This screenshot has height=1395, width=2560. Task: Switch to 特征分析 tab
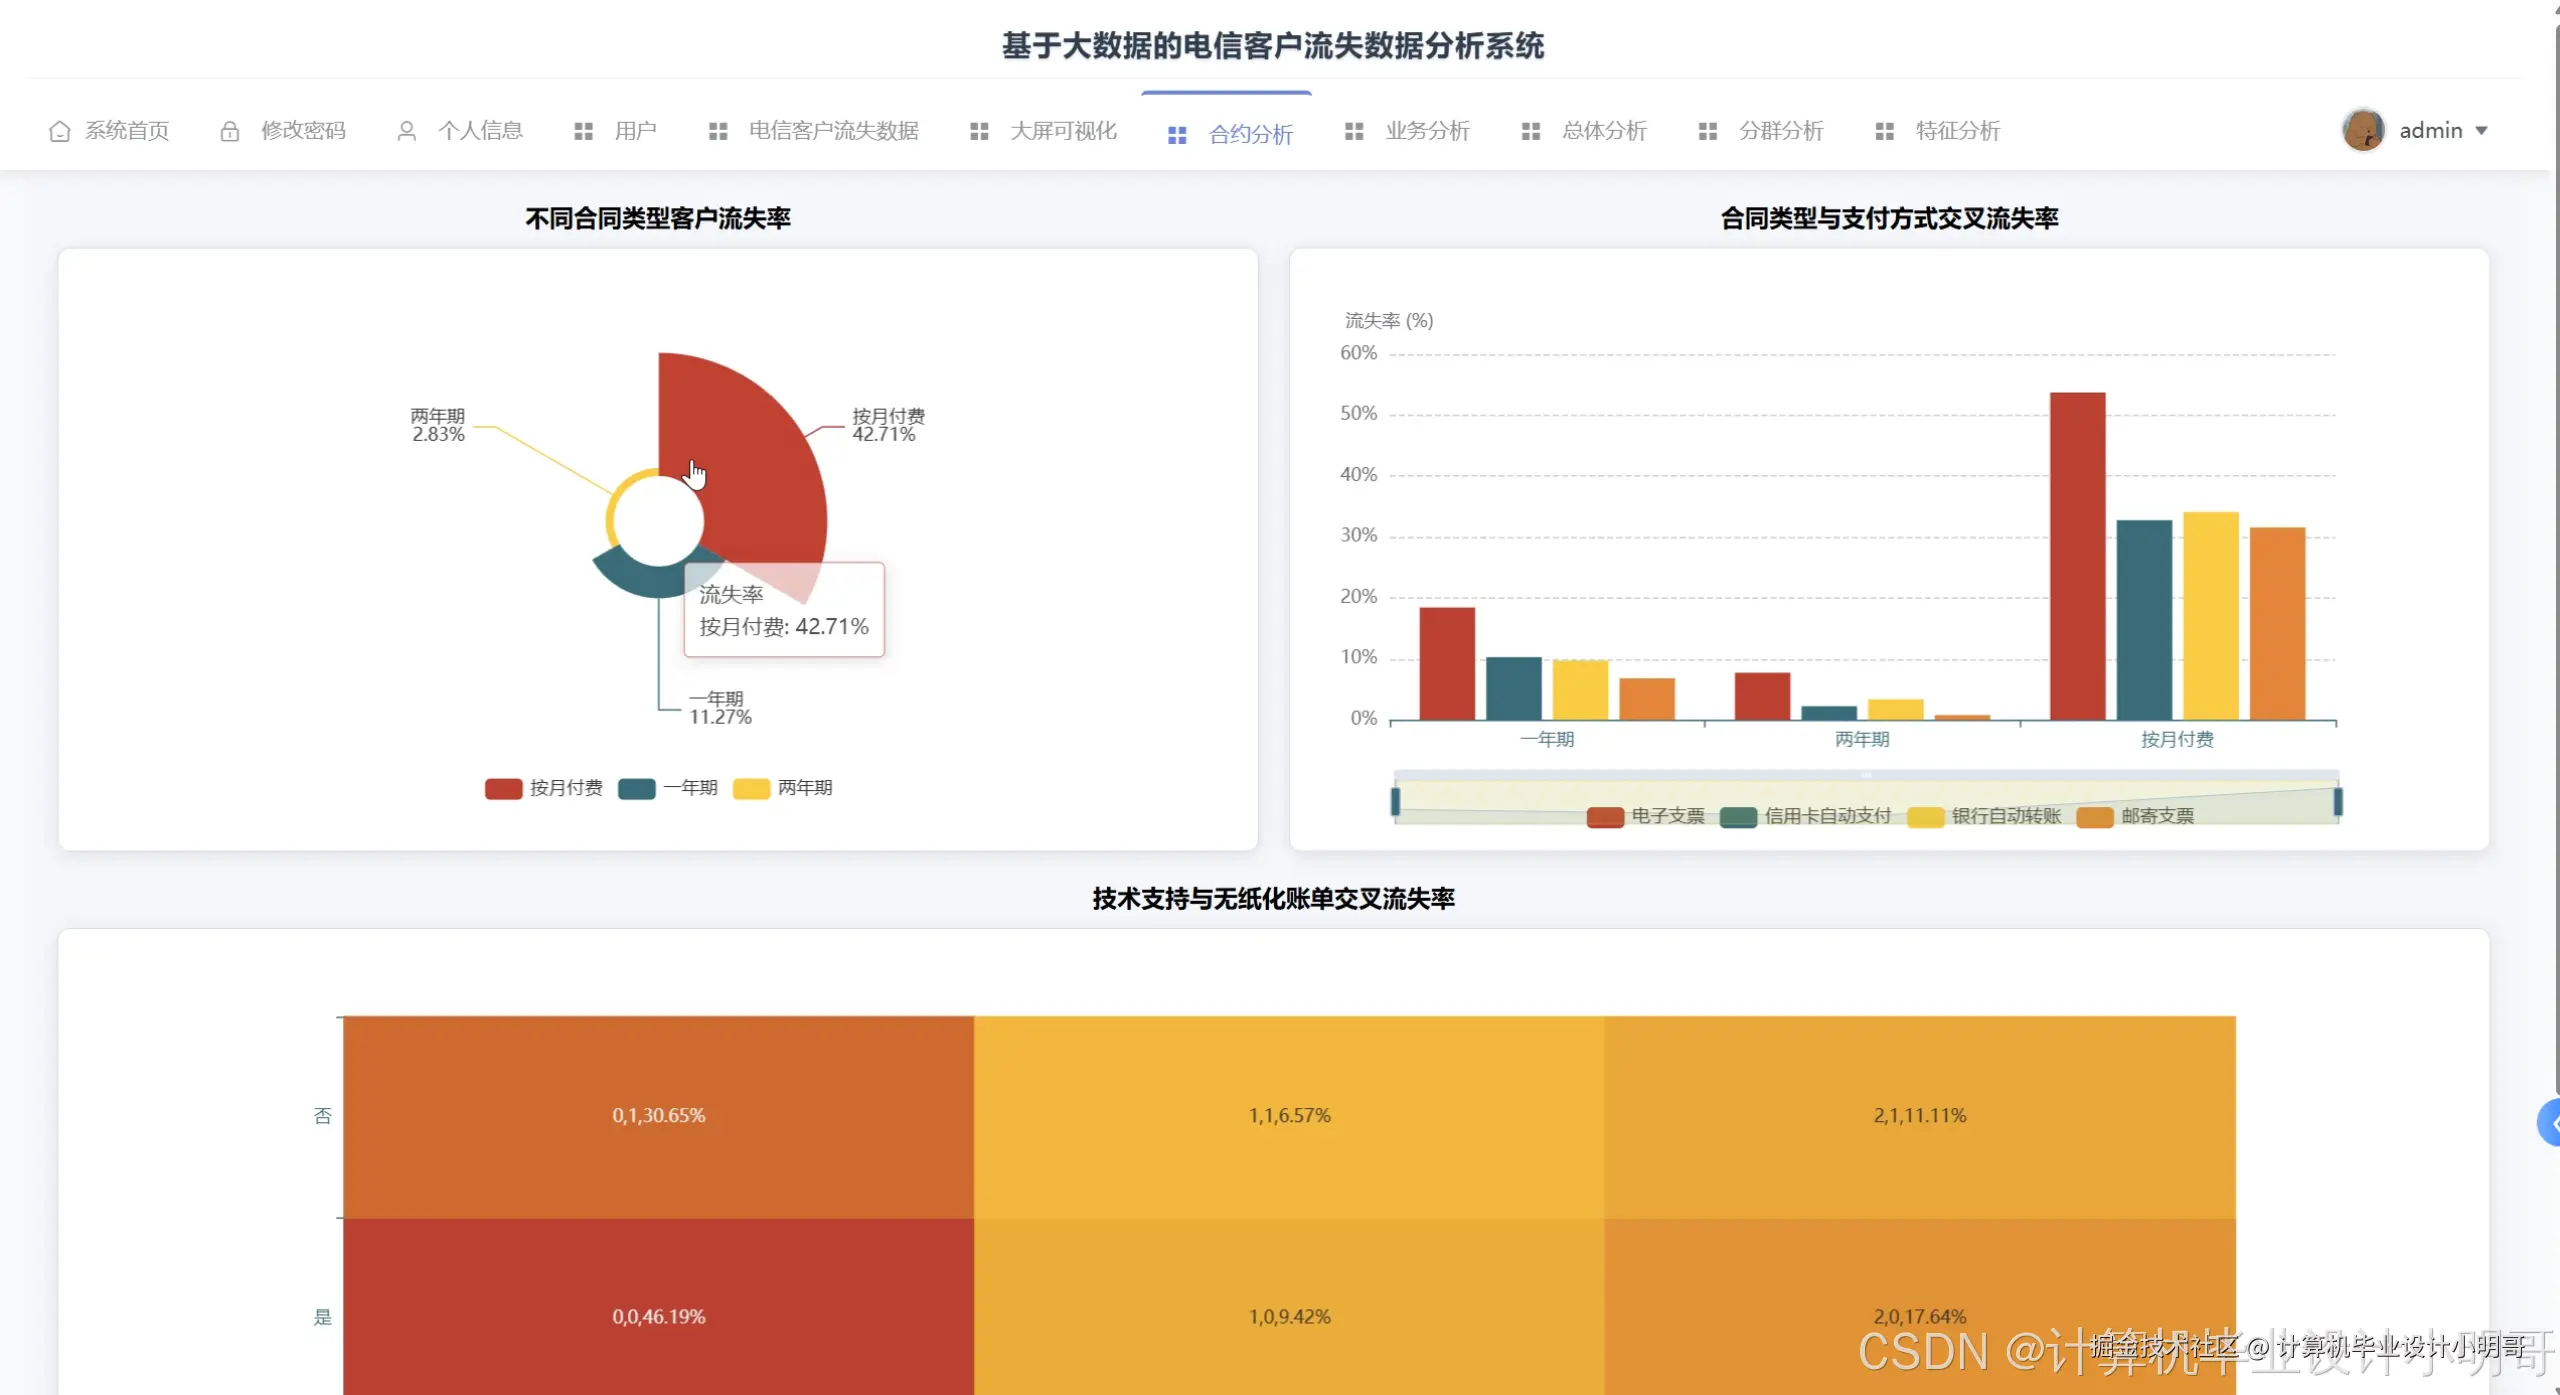[1956, 131]
